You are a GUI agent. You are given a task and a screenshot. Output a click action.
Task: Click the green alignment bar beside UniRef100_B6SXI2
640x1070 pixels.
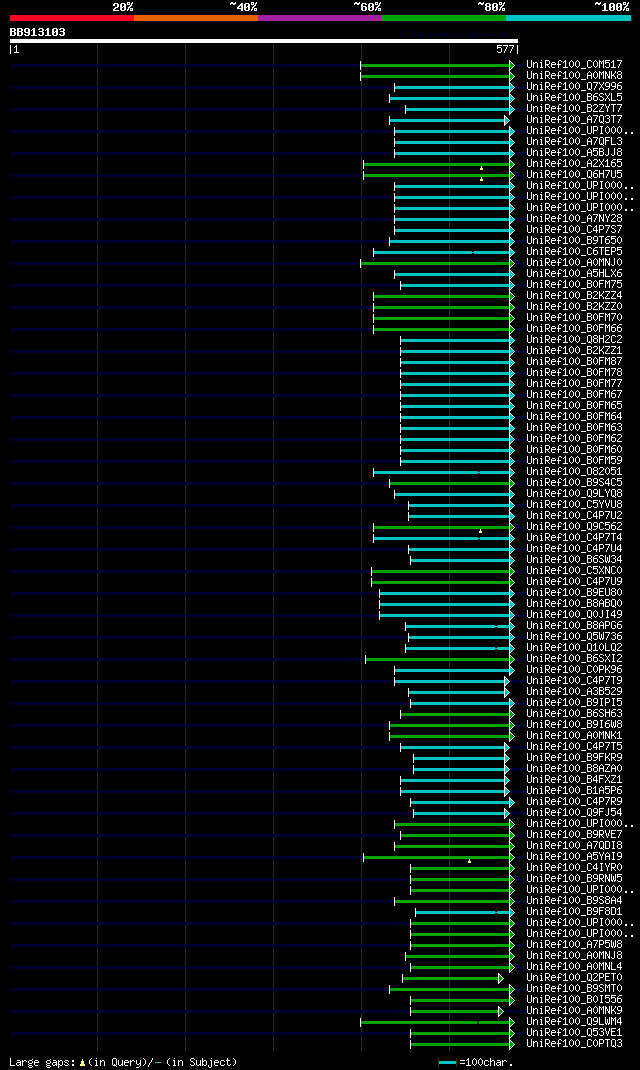pos(439,659)
